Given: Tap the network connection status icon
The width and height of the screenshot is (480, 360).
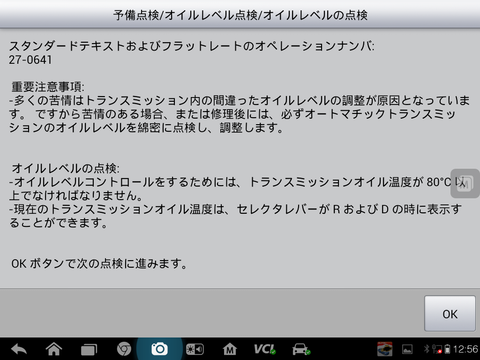Looking at the screenshot, I should [x=437, y=349].
